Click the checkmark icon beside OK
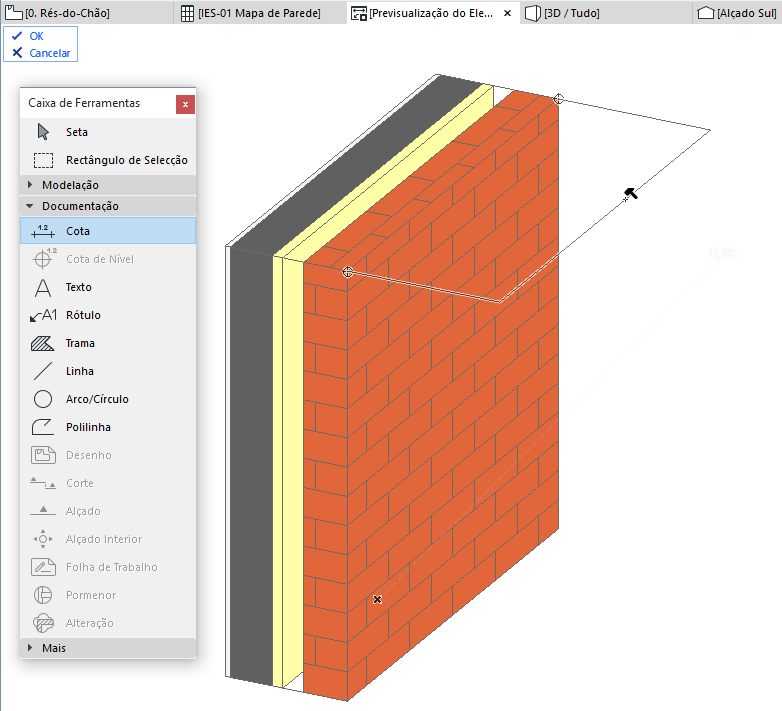 point(17,36)
